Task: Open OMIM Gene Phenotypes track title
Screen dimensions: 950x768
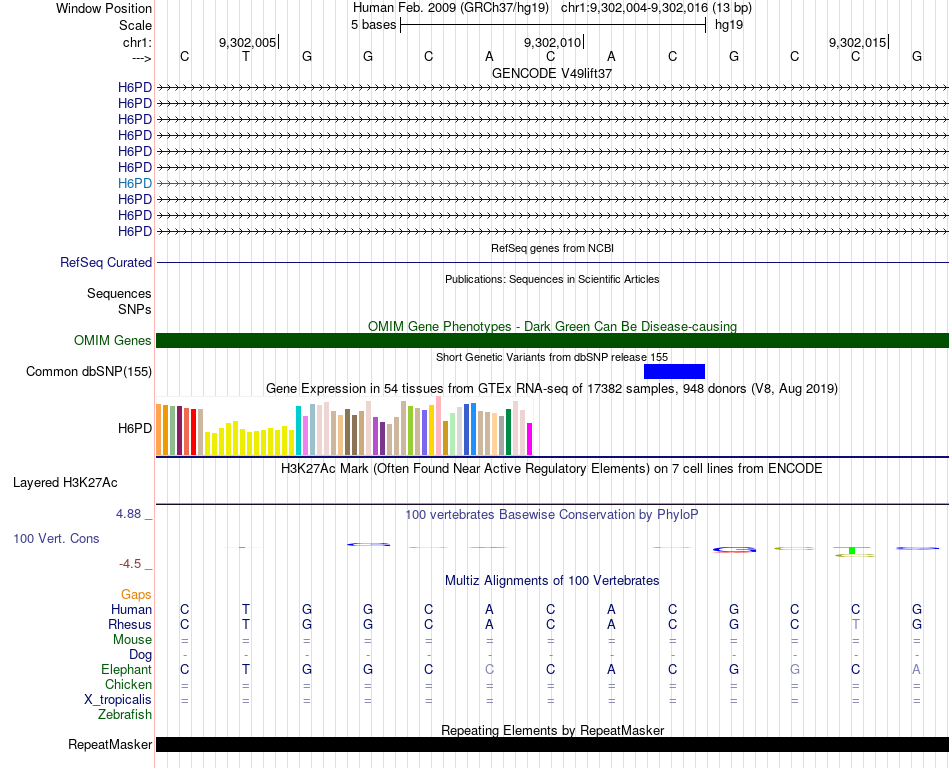Action: coord(552,326)
